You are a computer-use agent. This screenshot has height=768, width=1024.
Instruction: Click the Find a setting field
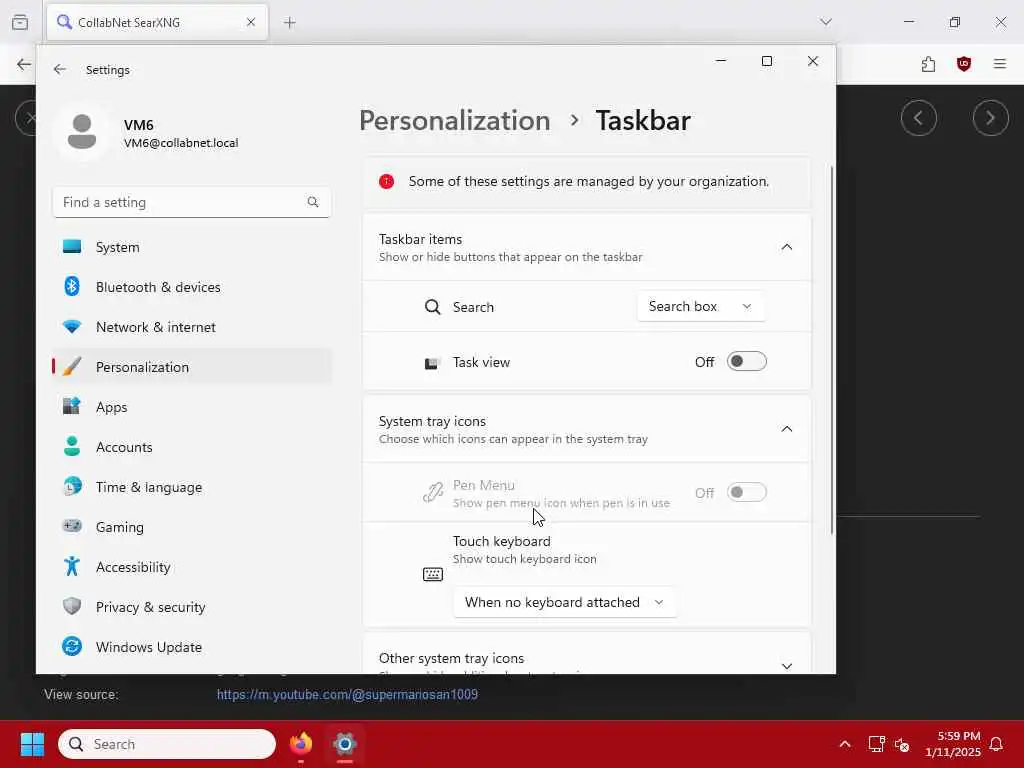(x=192, y=202)
